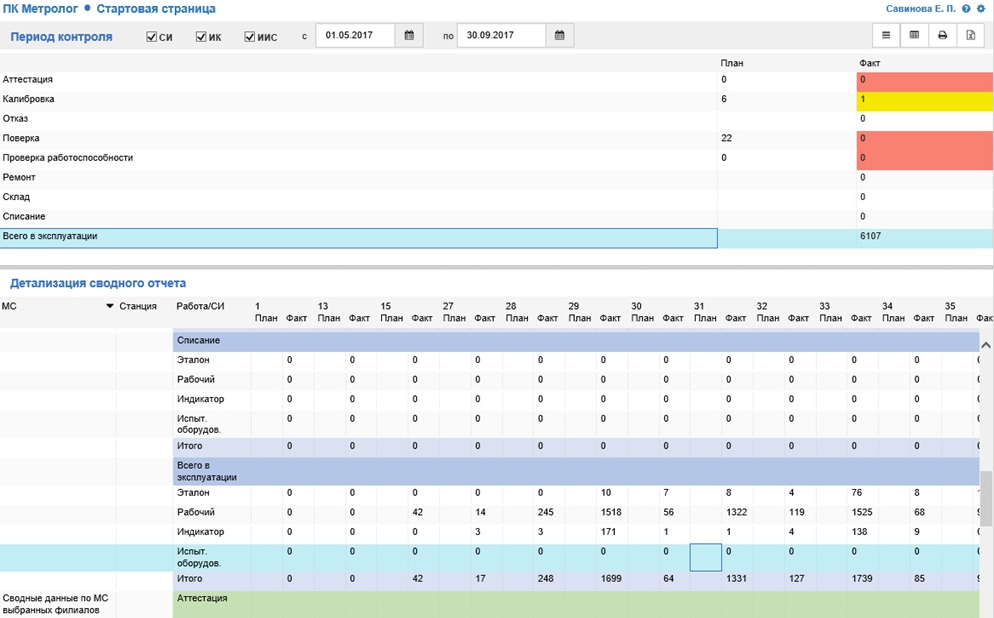The width and height of the screenshot is (994, 618).
Task: Click the table columns view icon
Action: [x=914, y=36]
